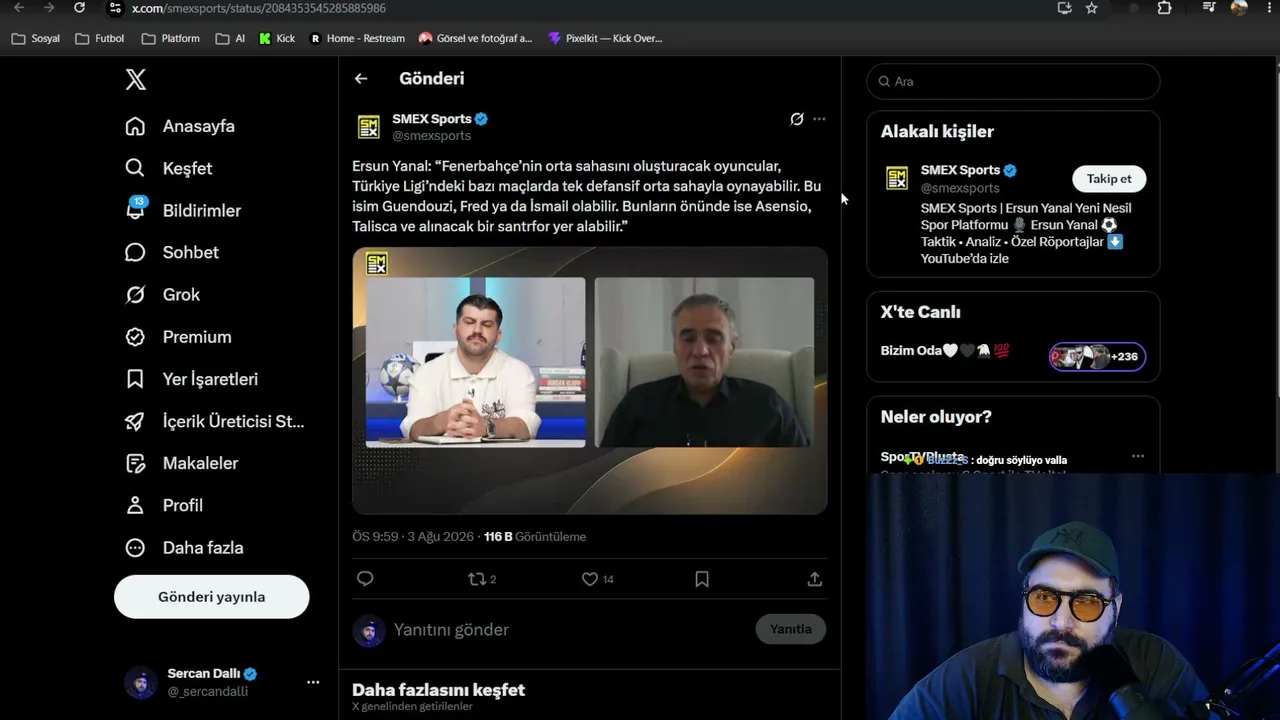Open Sohbet messages
1280x720 pixels.
(x=172, y=252)
